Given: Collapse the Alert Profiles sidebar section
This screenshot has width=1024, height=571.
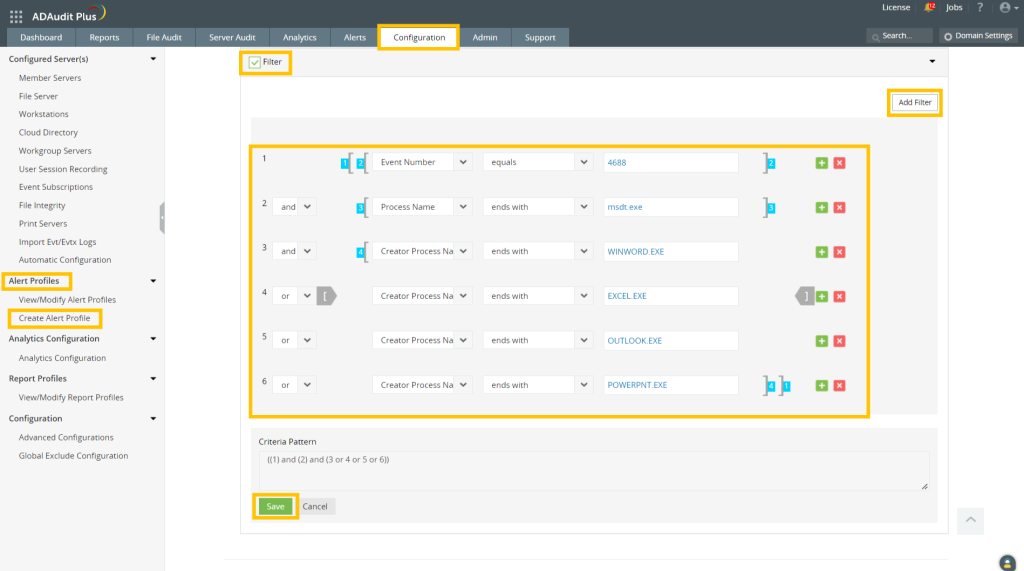Looking at the screenshot, I should (x=153, y=281).
